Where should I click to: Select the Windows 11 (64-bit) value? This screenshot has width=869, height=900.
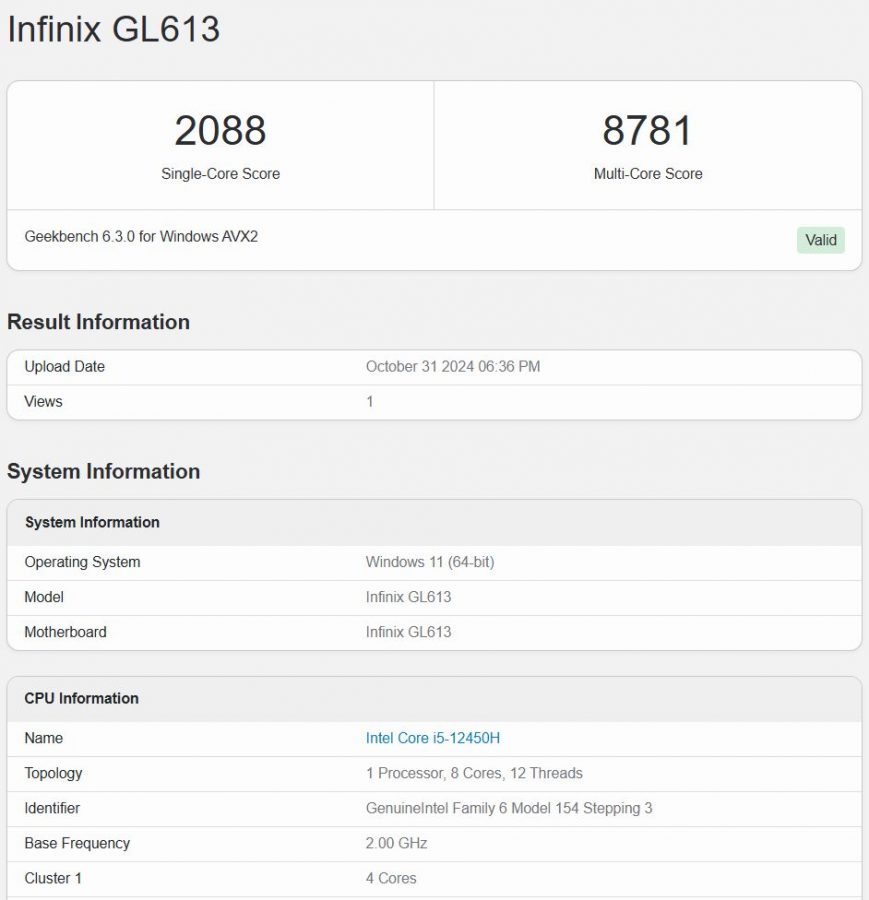coord(430,562)
